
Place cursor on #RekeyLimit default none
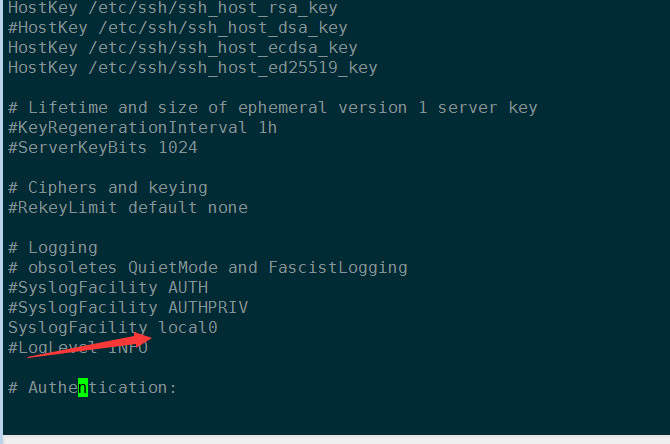pyautogui.click(x=128, y=208)
